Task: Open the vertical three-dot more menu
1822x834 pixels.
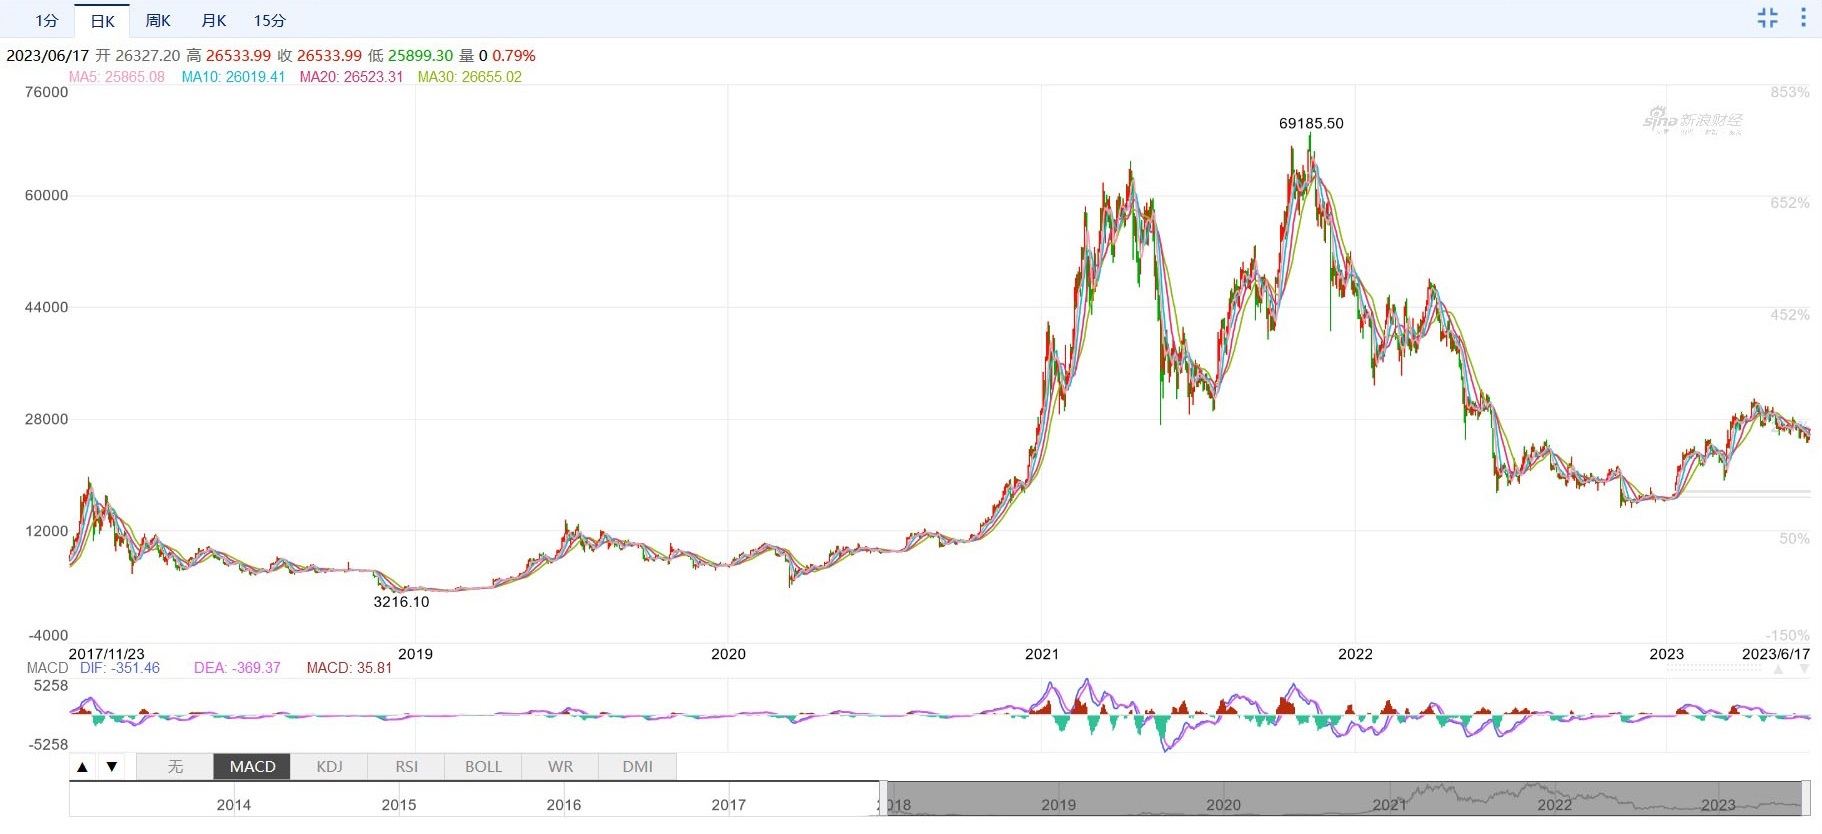Action: pos(1803,18)
